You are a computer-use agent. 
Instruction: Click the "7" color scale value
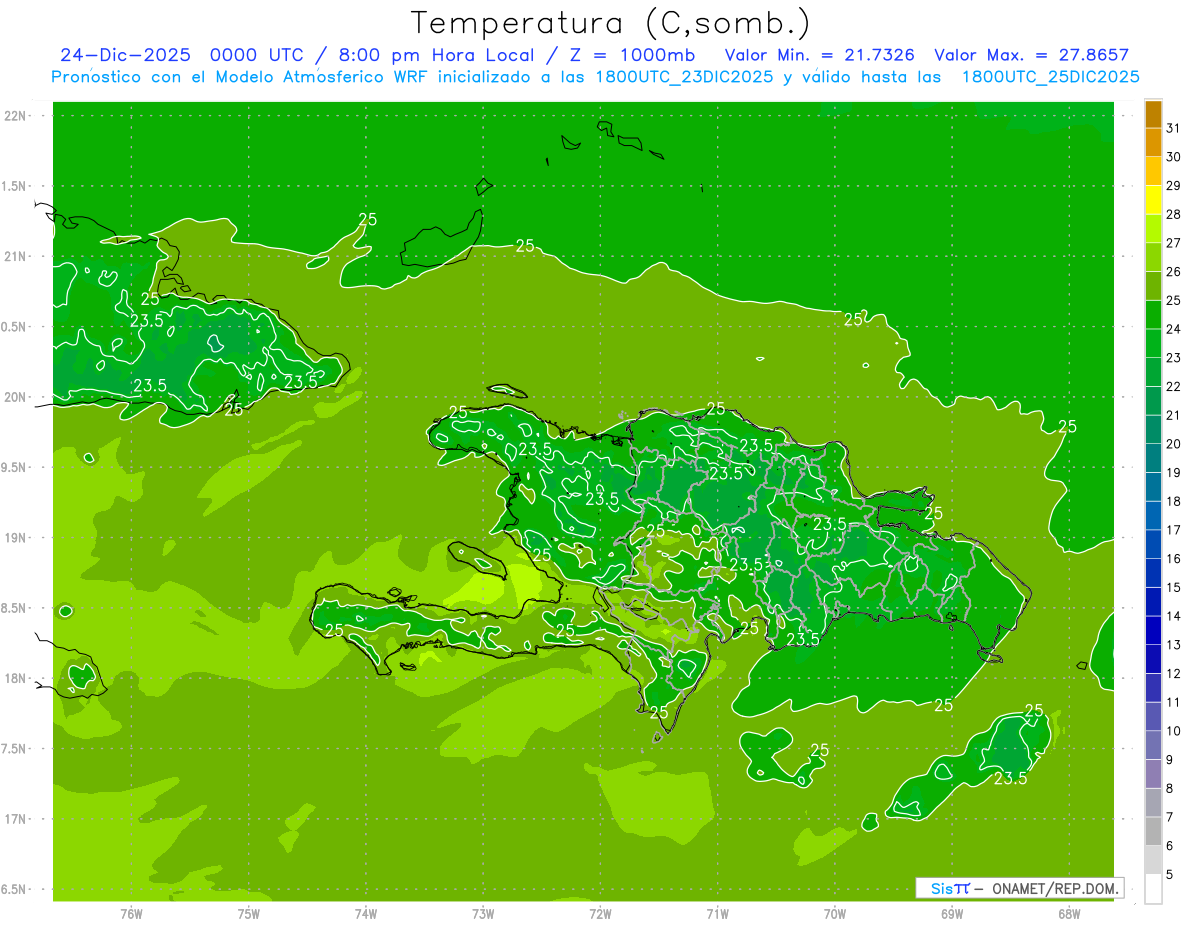1170,818
